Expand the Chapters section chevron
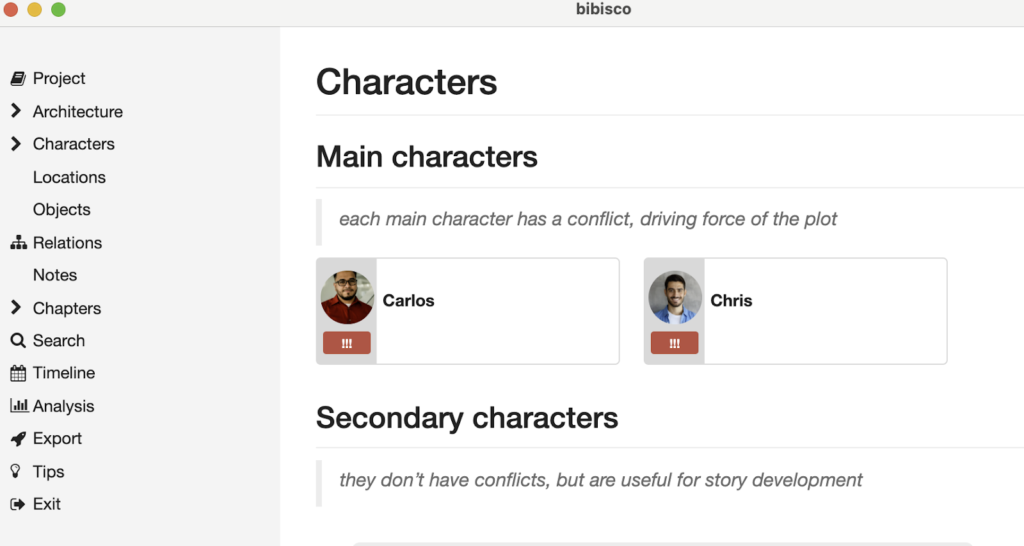Viewport: 1024px width, 546px height. pyautogui.click(x=16, y=308)
